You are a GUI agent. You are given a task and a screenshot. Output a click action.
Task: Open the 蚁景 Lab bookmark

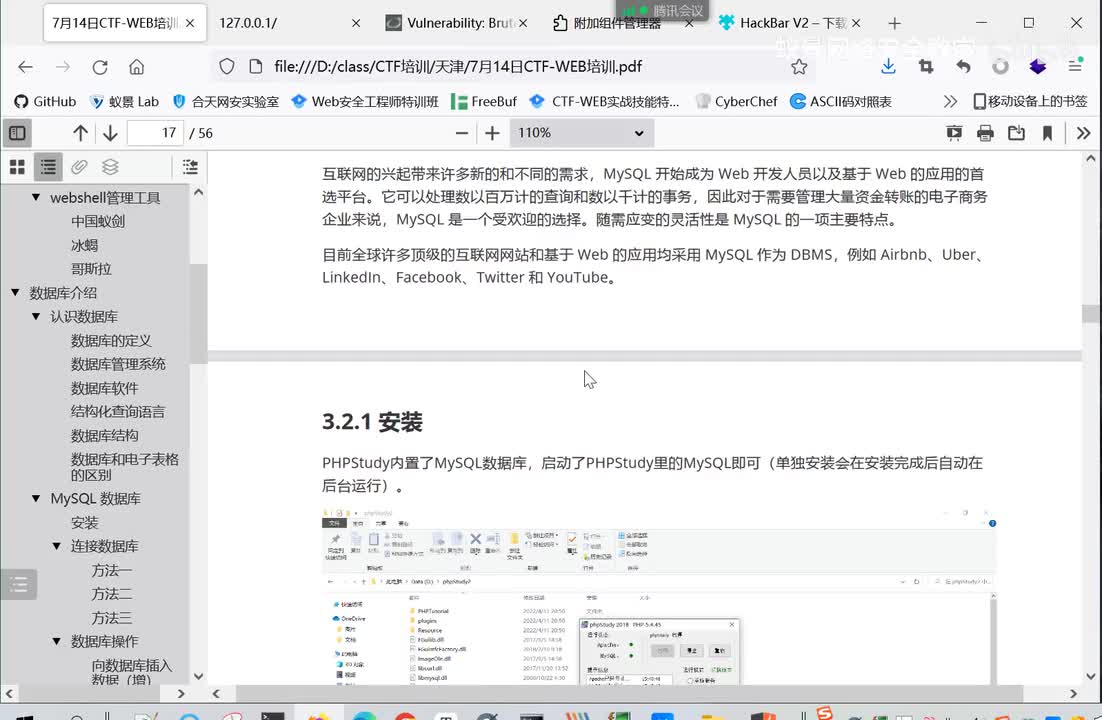click(x=124, y=101)
